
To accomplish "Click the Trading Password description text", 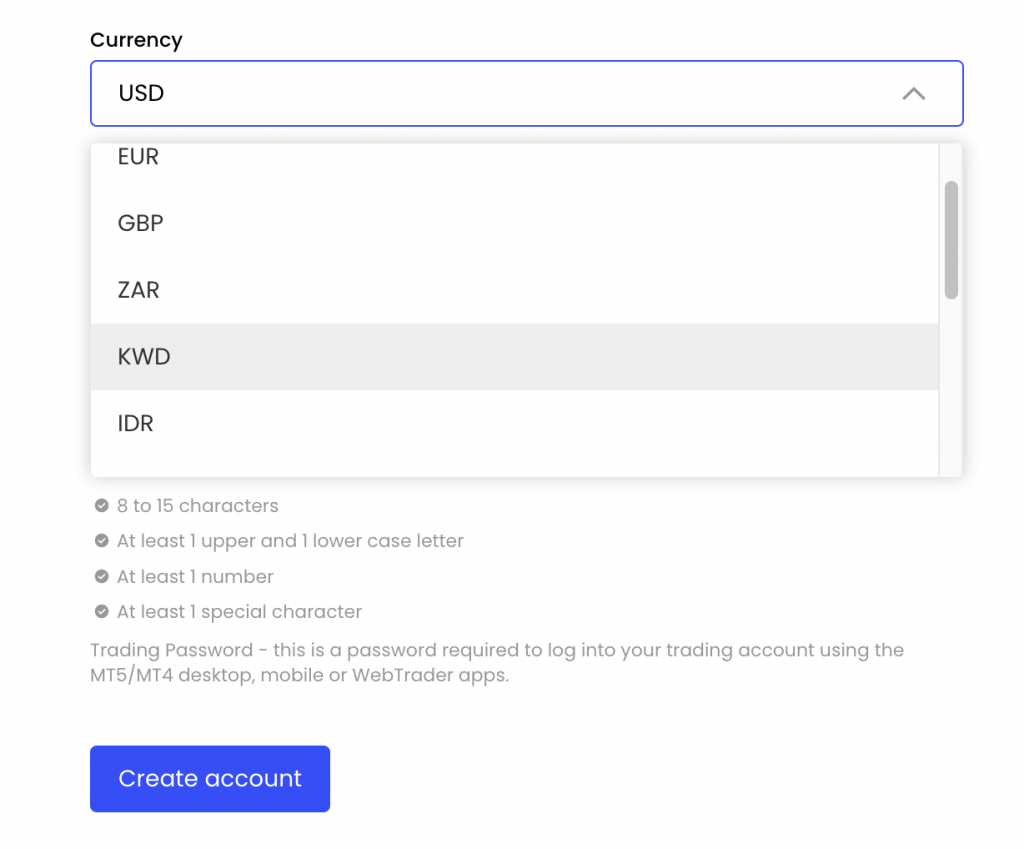I will (x=500, y=662).
